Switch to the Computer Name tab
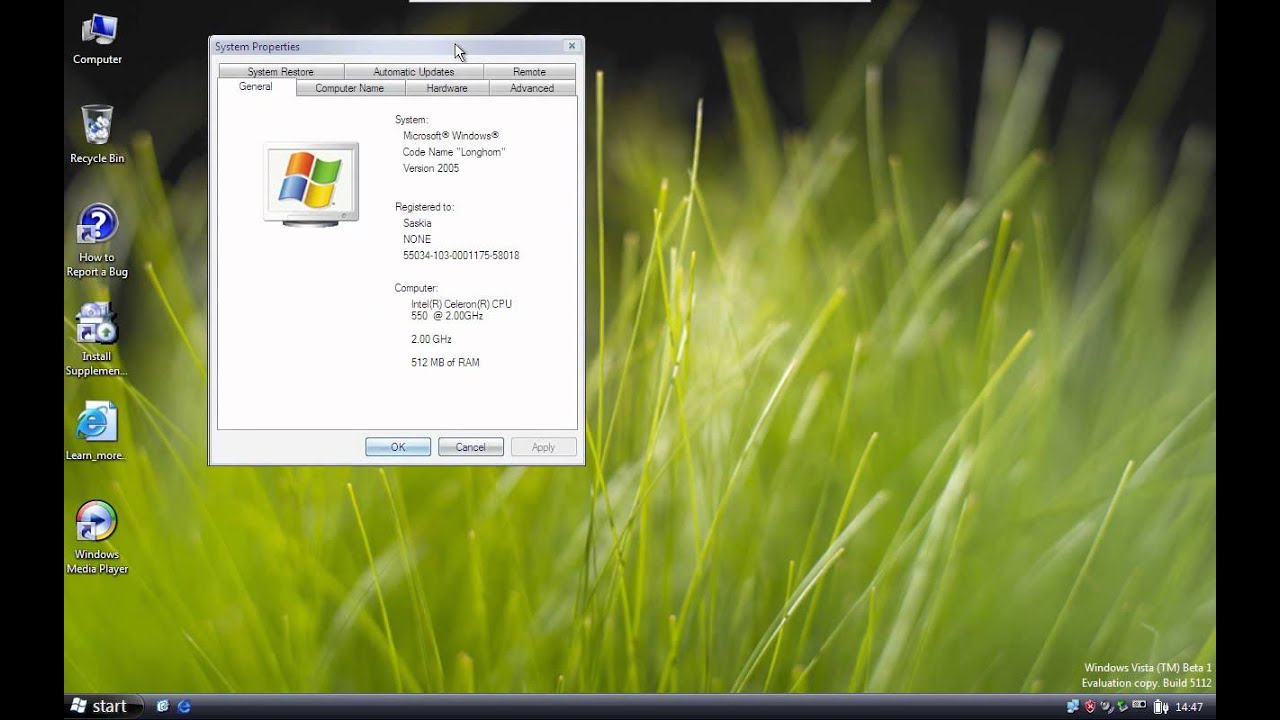The width and height of the screenshot is (1280, 720). pyautogui.click(x=350, y=88)
